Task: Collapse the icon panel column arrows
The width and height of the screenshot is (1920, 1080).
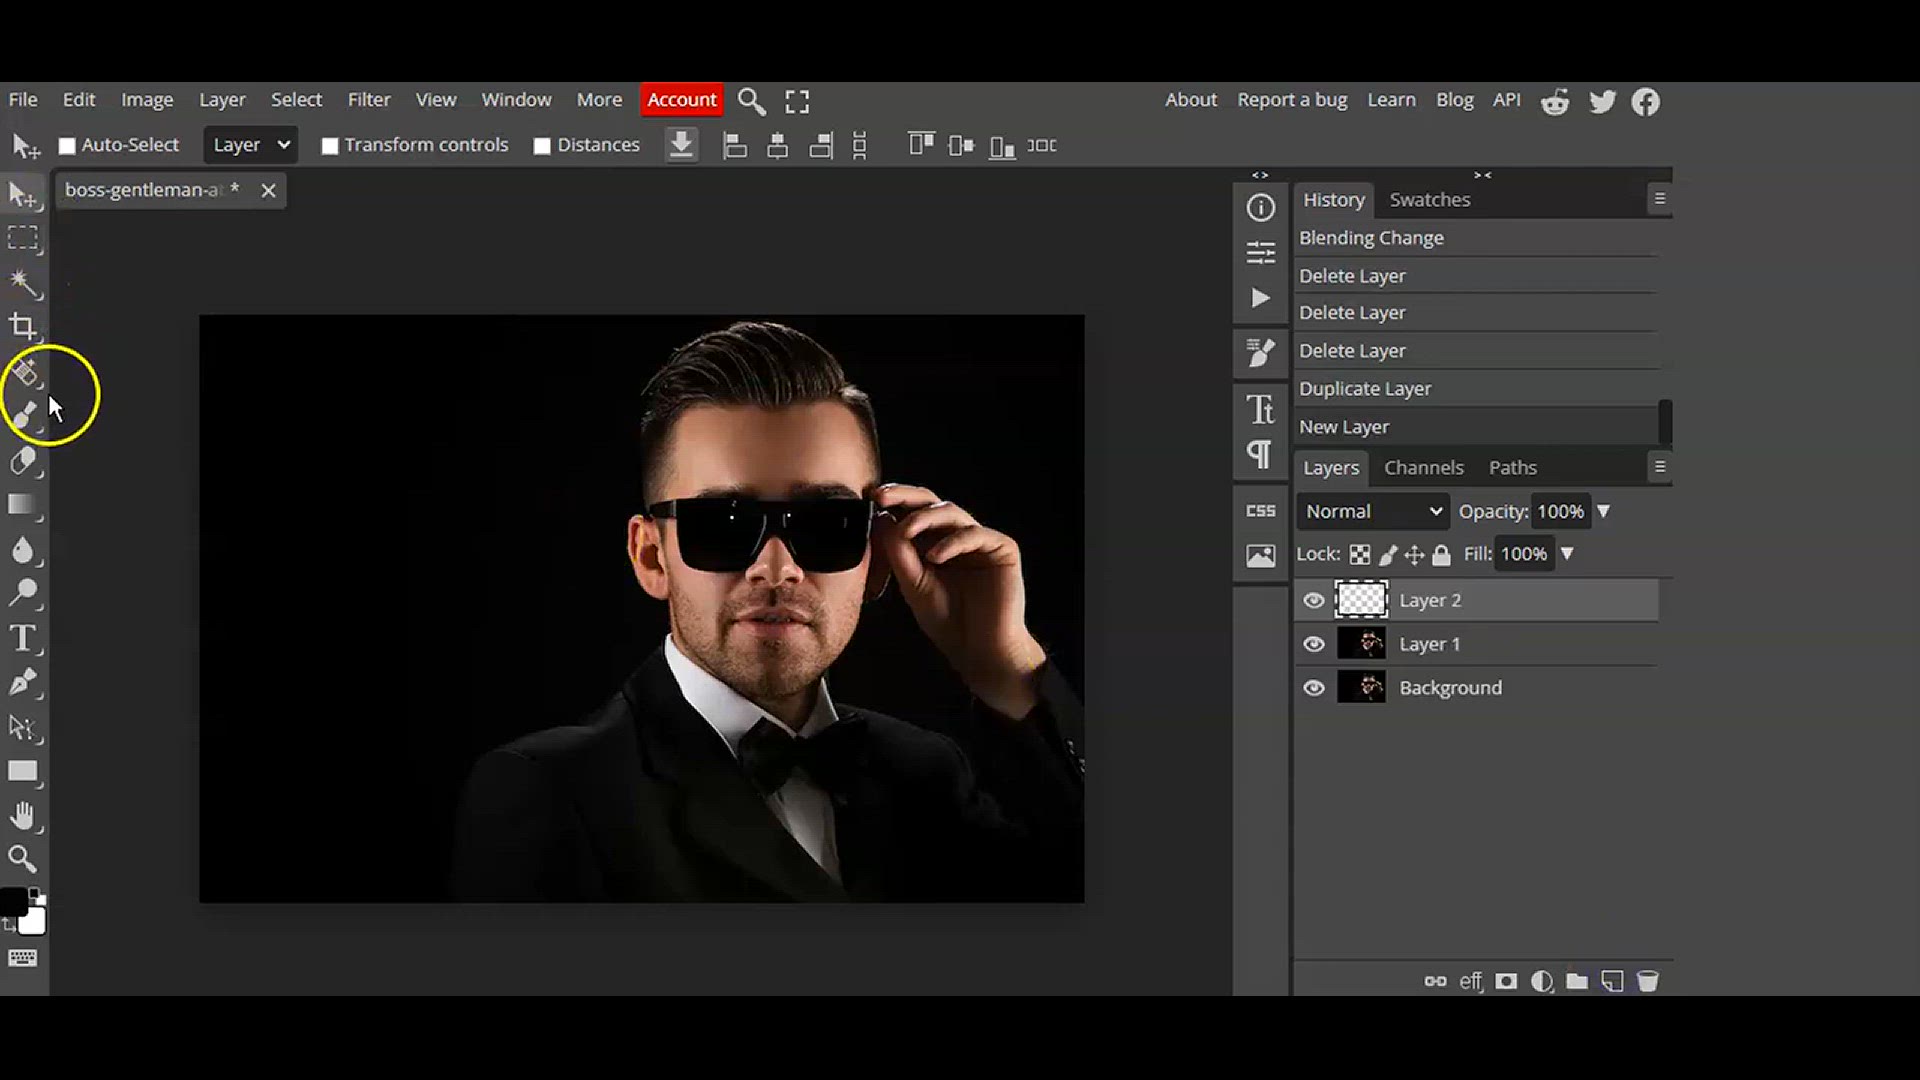Action: point(1260,175)
